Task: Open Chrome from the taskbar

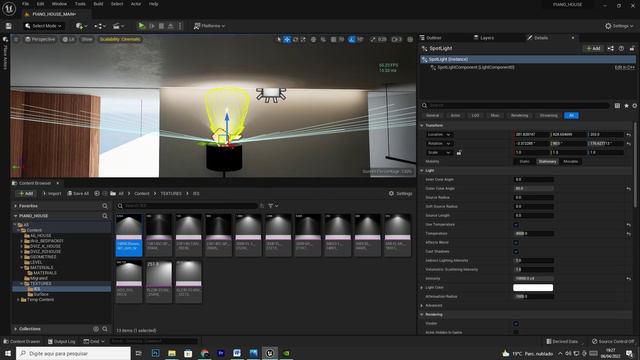Action: pyautogui.click(x=204, y=353)
